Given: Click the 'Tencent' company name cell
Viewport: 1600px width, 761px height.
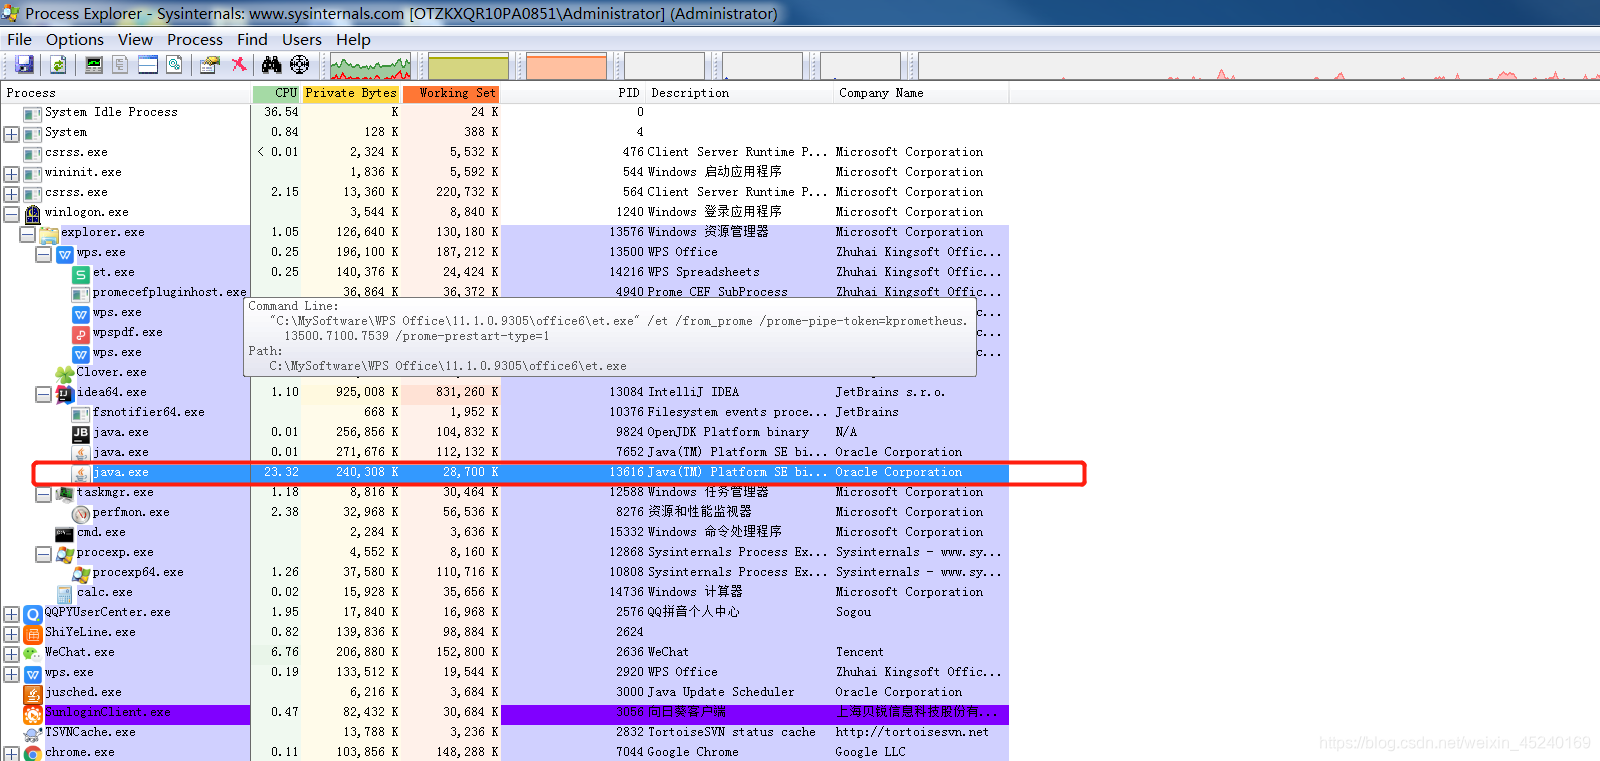Looking at the screenshot, I should 859,652.
